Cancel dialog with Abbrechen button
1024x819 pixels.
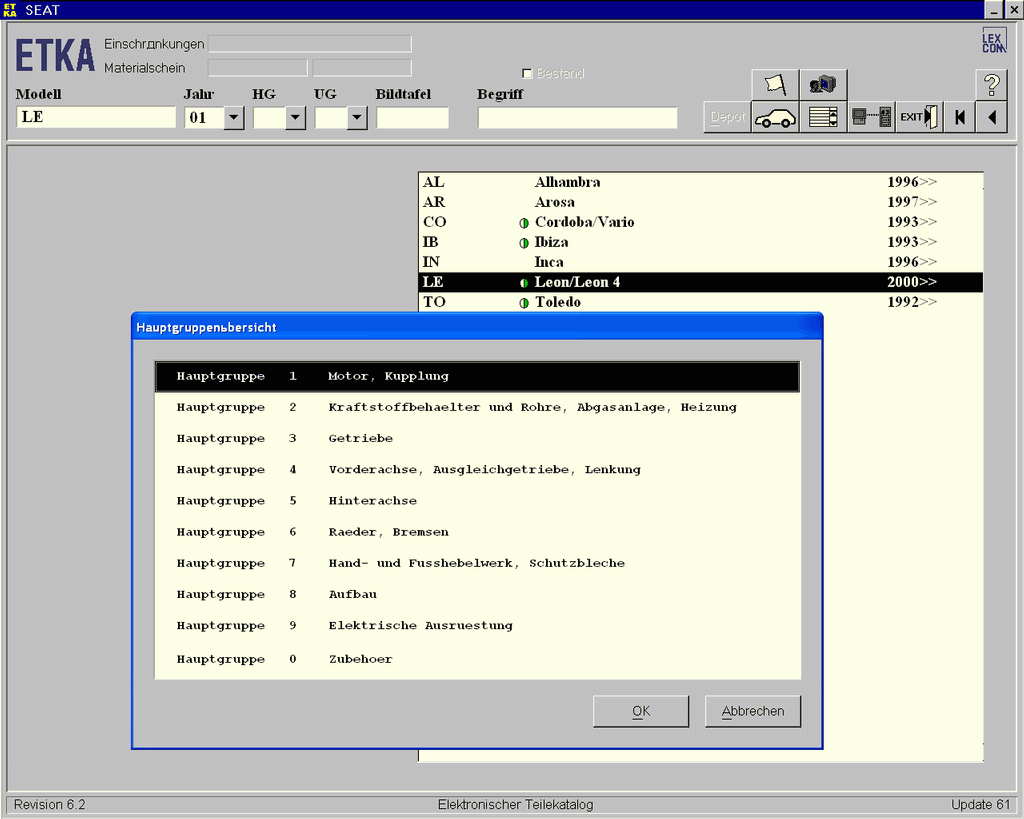click(x=753, y=711)
